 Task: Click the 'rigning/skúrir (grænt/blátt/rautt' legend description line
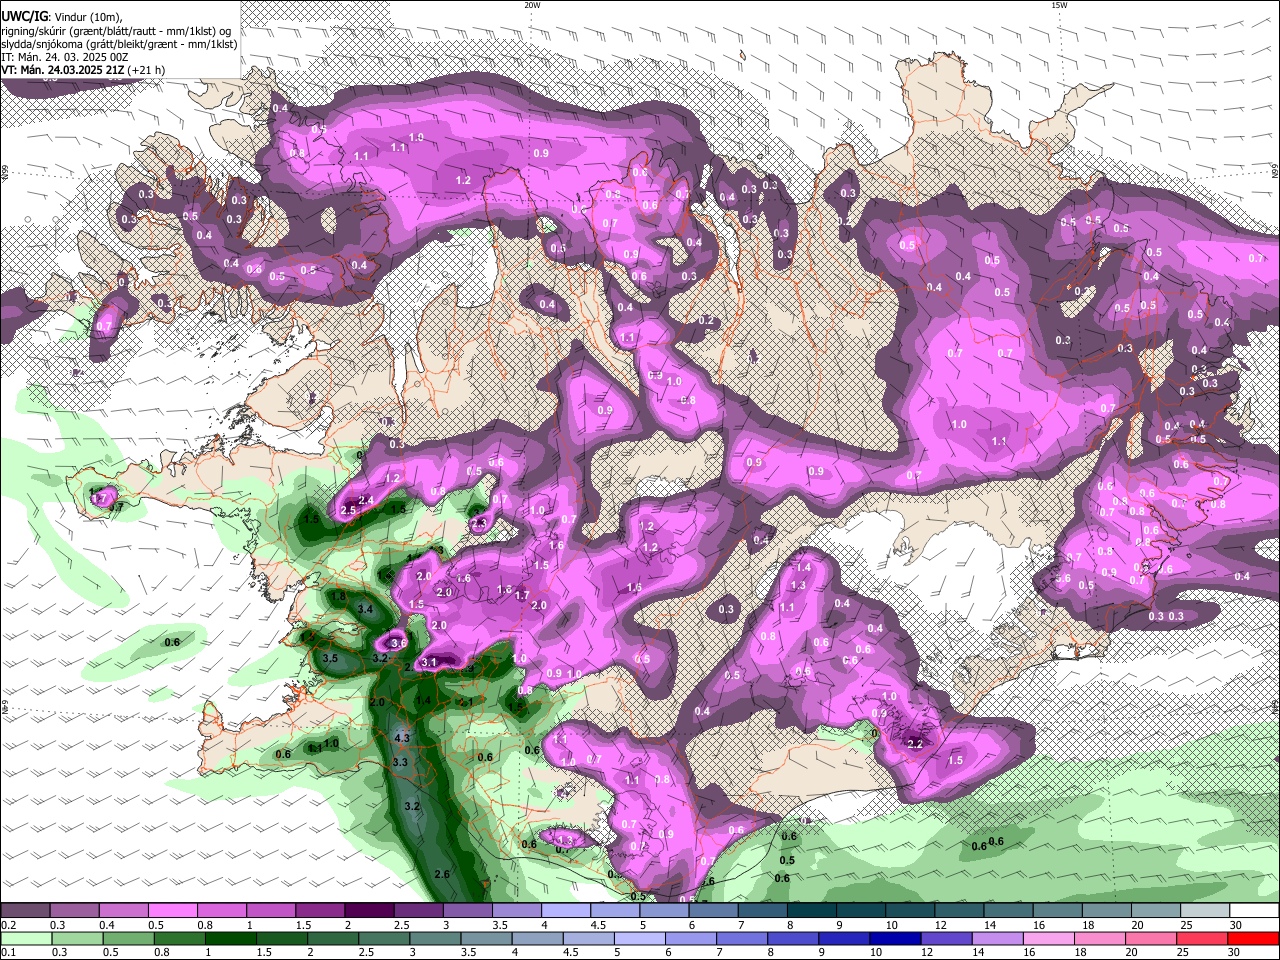[118, 31]
